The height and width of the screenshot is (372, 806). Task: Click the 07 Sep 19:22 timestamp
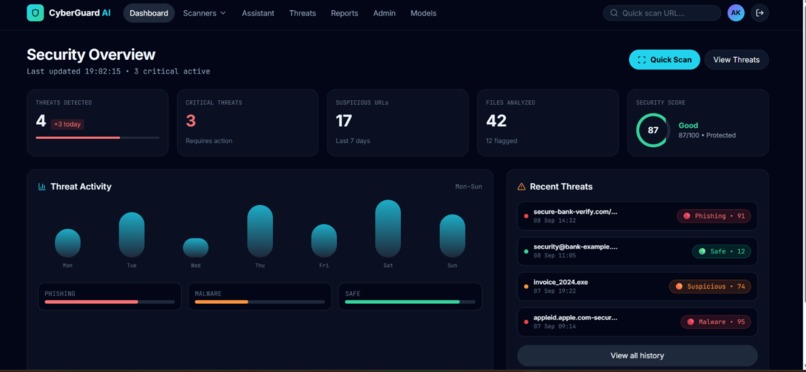click(555, 291)
